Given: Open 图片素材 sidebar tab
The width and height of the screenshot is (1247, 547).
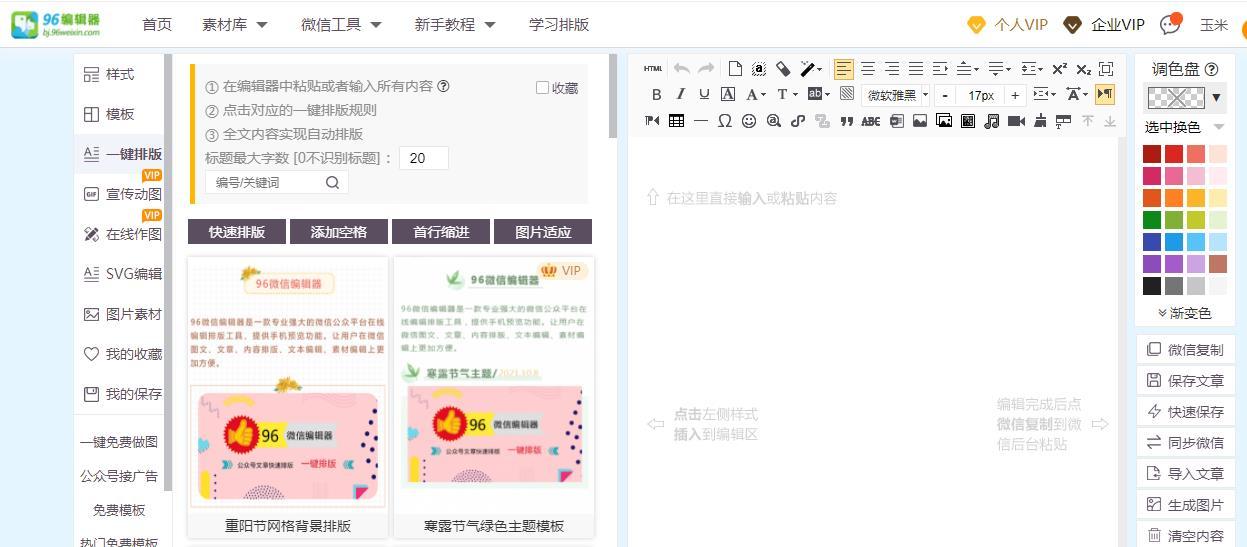Looking at the screenshot, I should pyautogui.click(x=121, y=314).
